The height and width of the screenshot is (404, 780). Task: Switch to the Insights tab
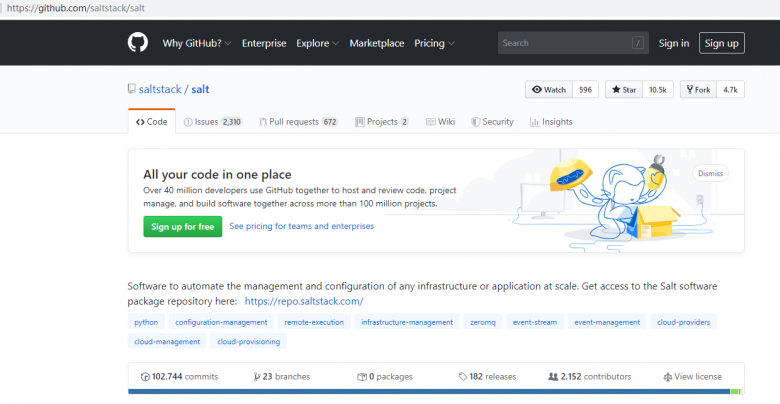(551, 122)
